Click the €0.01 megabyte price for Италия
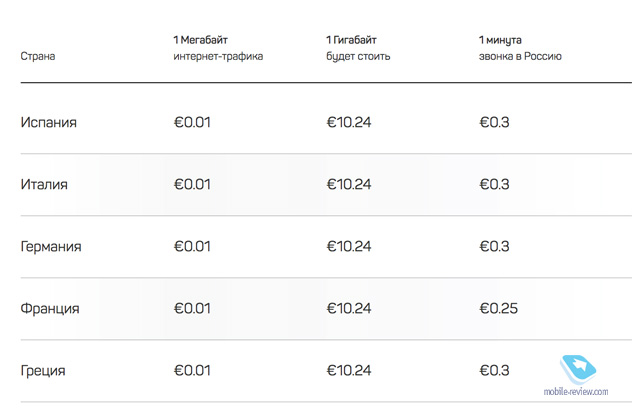The height and width of the screenshot is (419, 640). pos(192,184)
